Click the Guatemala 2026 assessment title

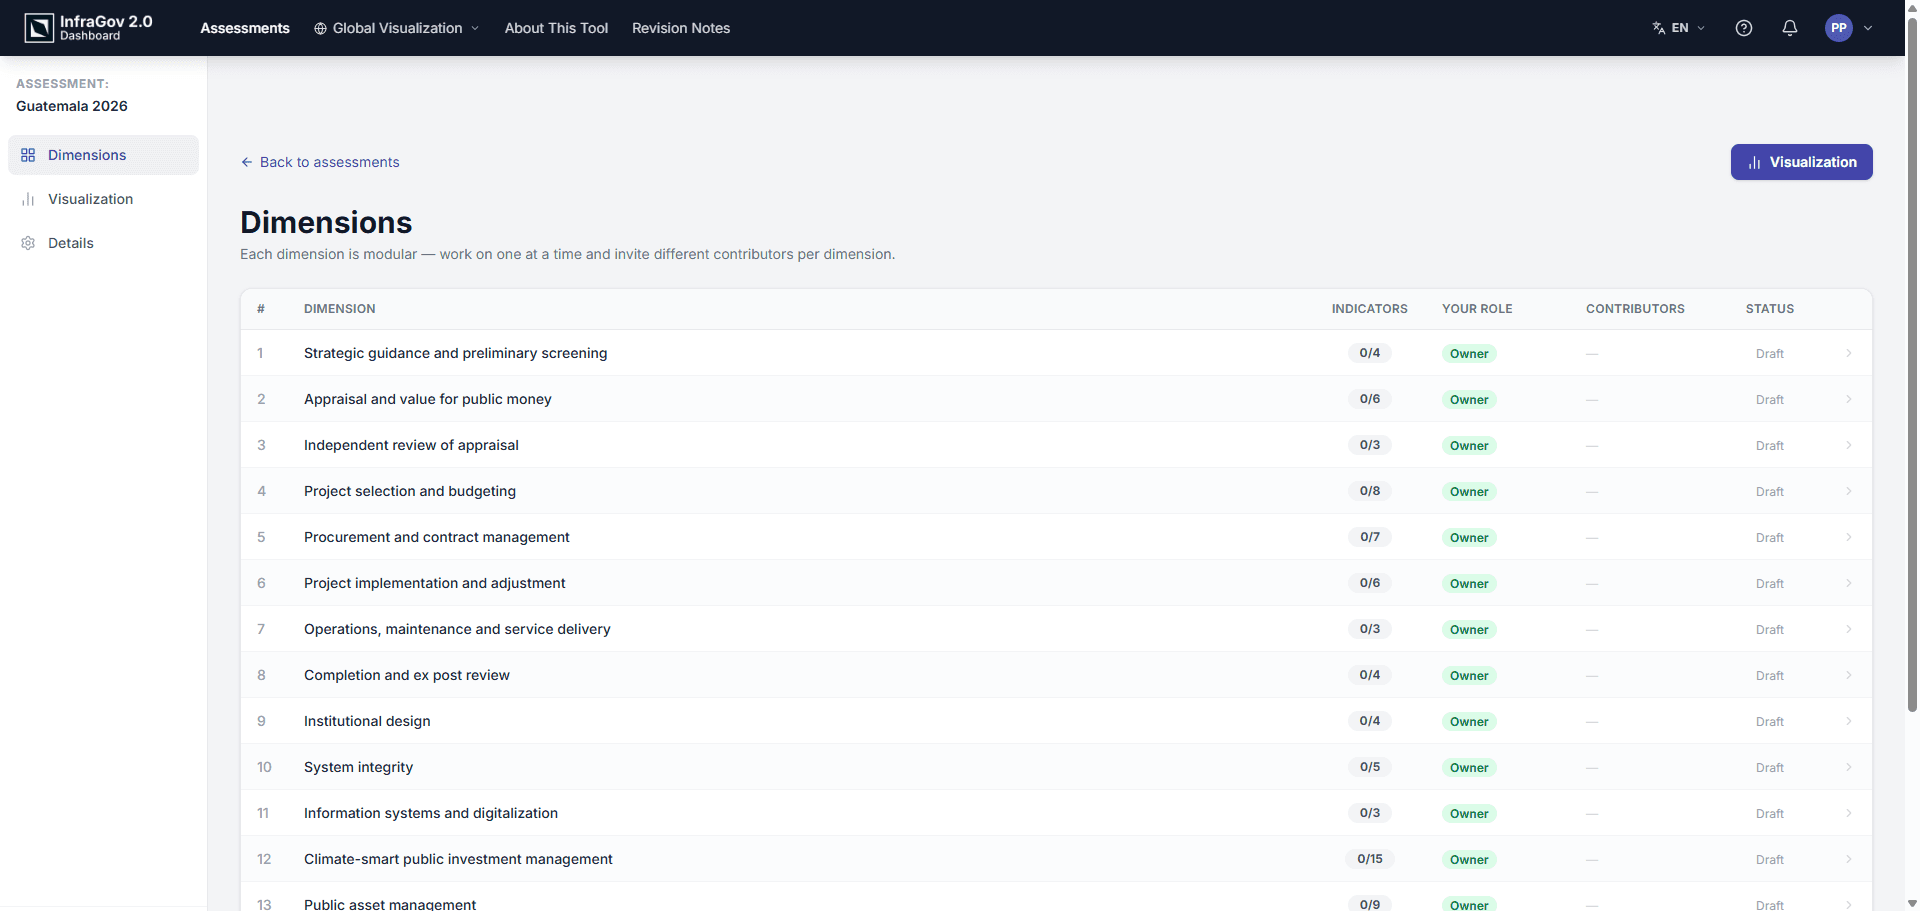click(x=72, y=106)
